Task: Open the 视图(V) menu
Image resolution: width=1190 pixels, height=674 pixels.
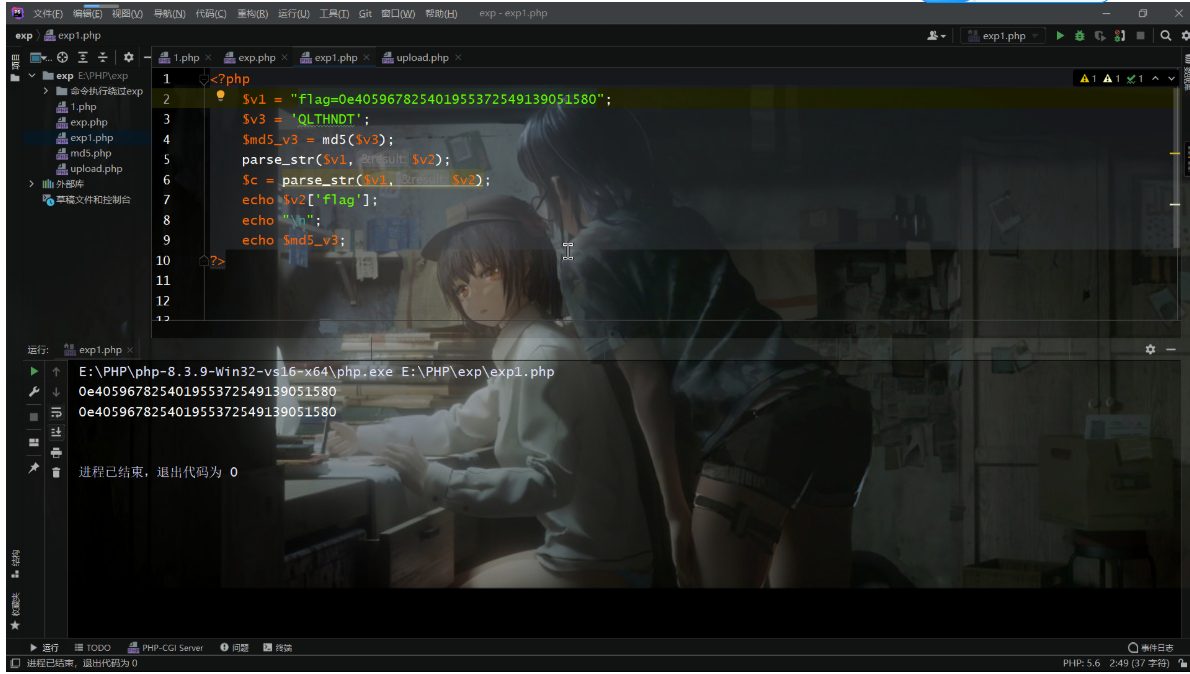Action: (x=127, y=14)
